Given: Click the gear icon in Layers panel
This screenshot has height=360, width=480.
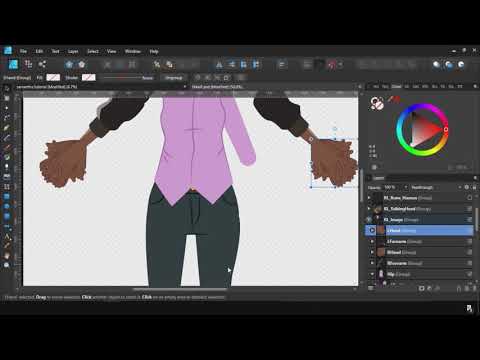Looking at the screenshot, I should click(467, 187).
